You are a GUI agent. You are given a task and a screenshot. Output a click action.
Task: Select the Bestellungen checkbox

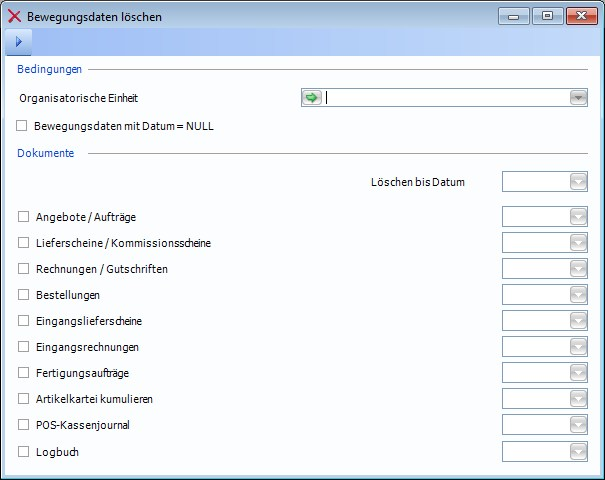23,295
